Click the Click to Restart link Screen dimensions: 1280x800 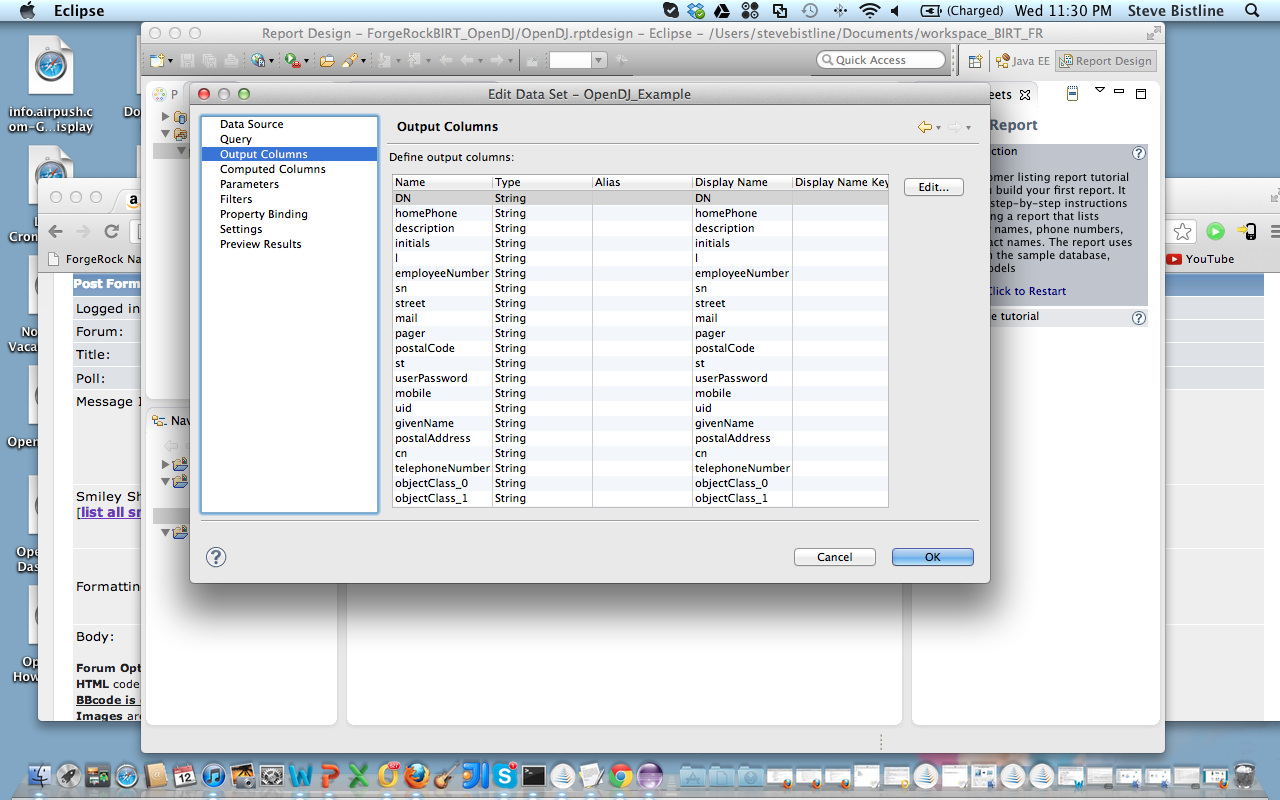1026,291
